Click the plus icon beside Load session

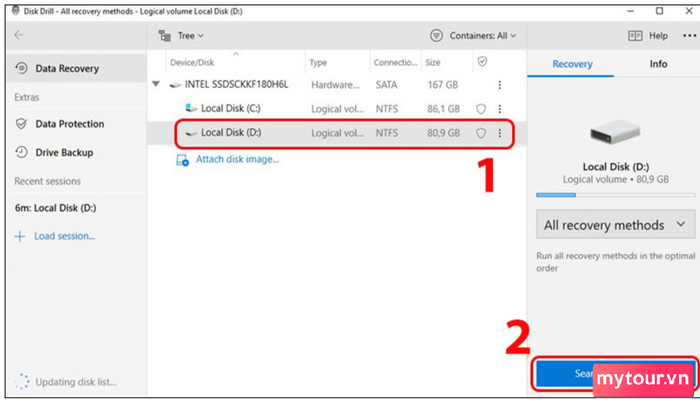(x=20, y=236)
